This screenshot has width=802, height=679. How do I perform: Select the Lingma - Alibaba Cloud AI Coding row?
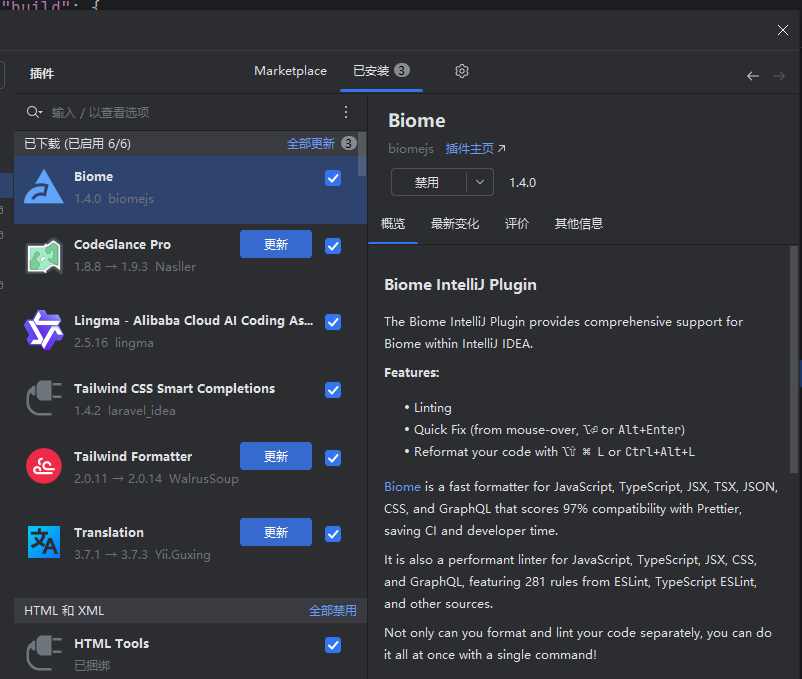click(x=190, y=330)
